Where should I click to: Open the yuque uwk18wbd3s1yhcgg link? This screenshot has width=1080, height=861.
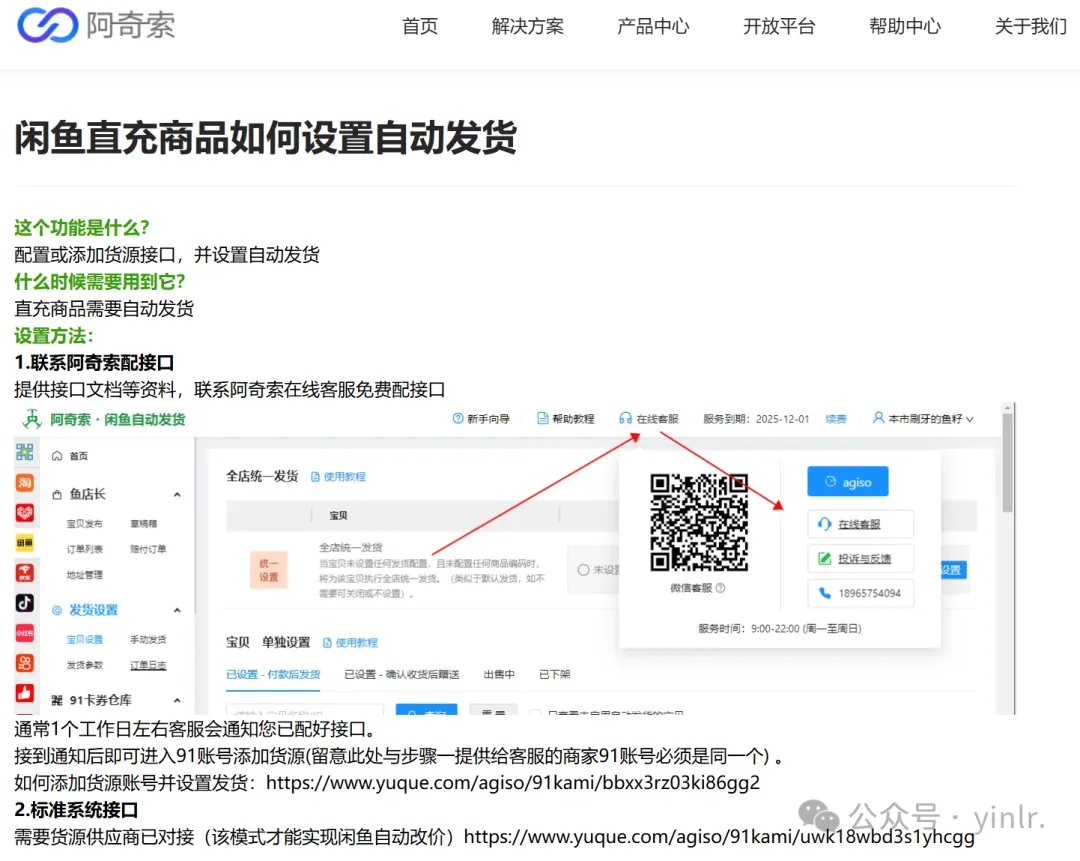click(719, 838)
